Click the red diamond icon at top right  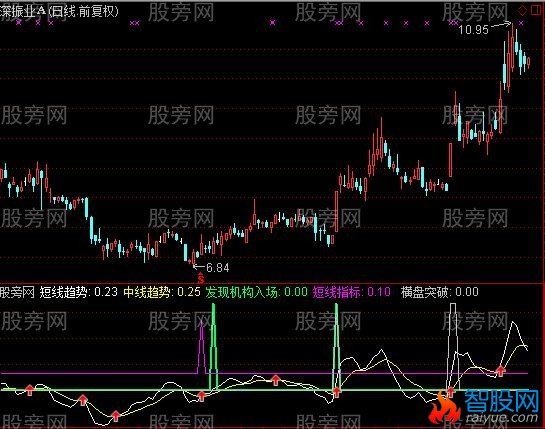pyautogui.click(x=522, y=11)
